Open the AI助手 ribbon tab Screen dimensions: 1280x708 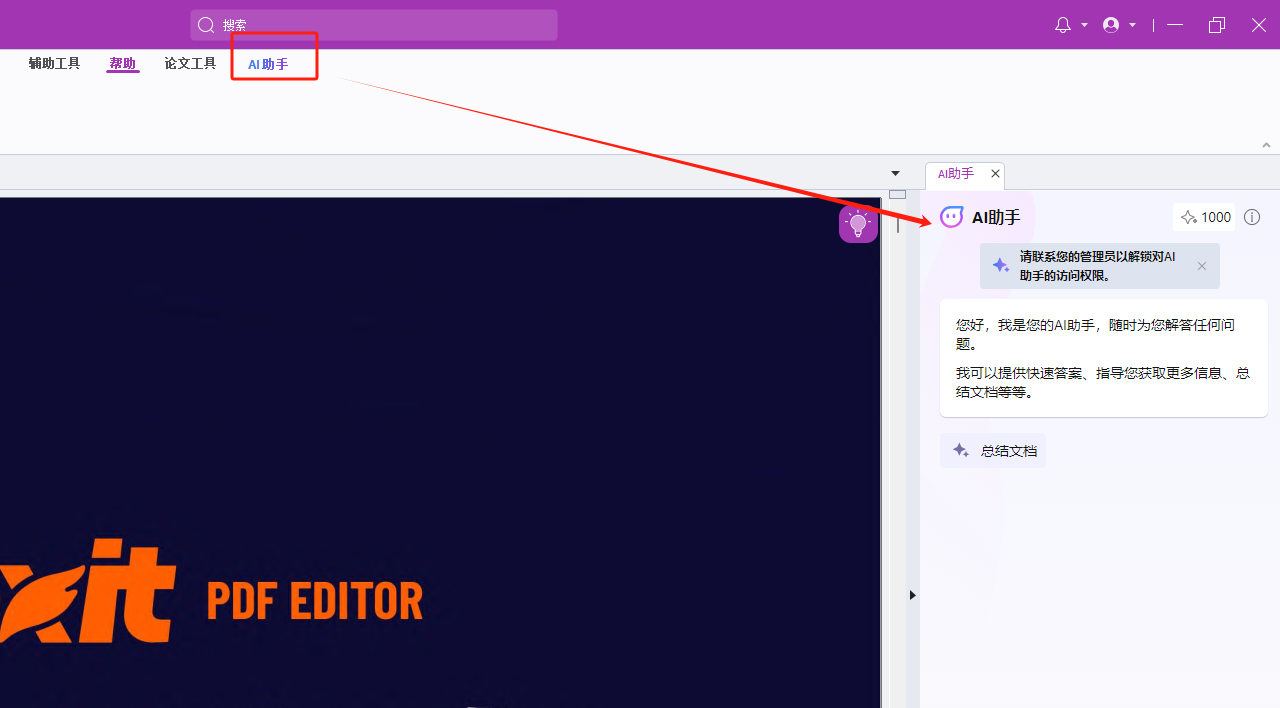click(268, 64)
